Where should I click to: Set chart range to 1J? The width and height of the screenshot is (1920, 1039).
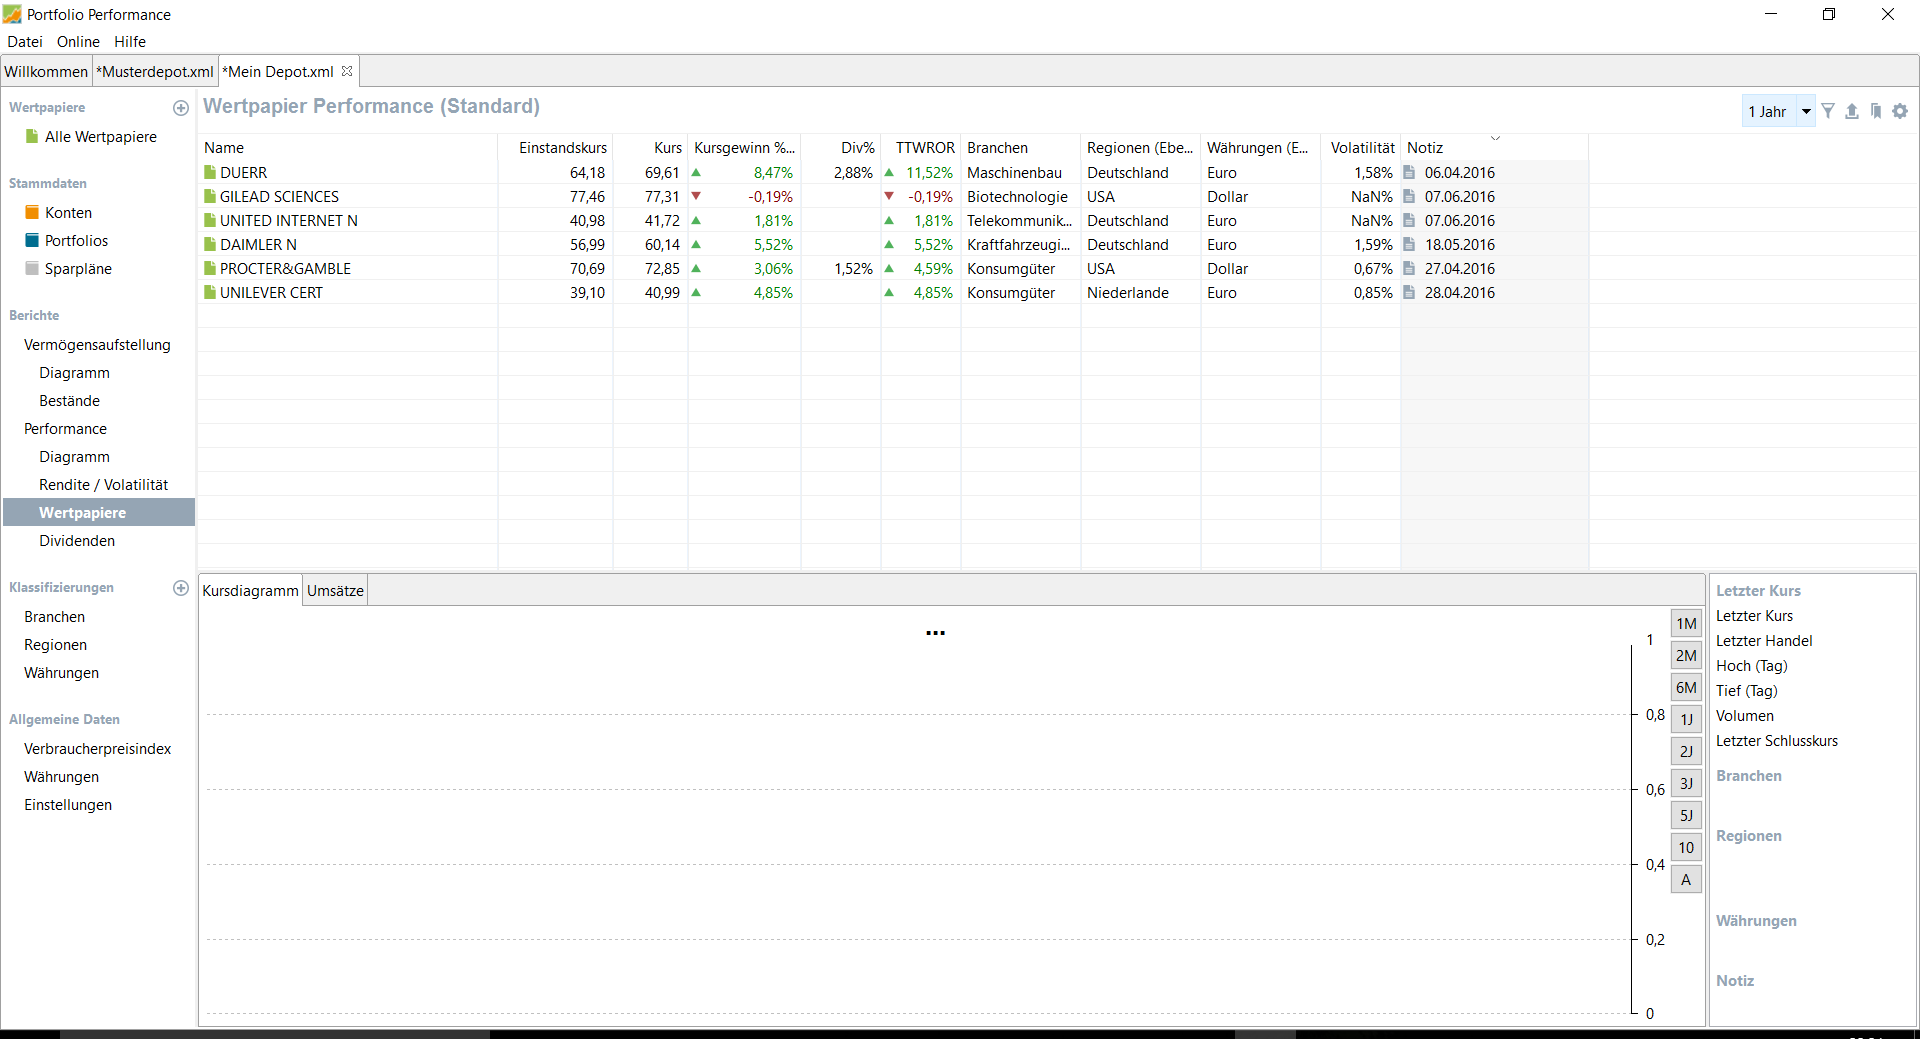point(1686,719)
